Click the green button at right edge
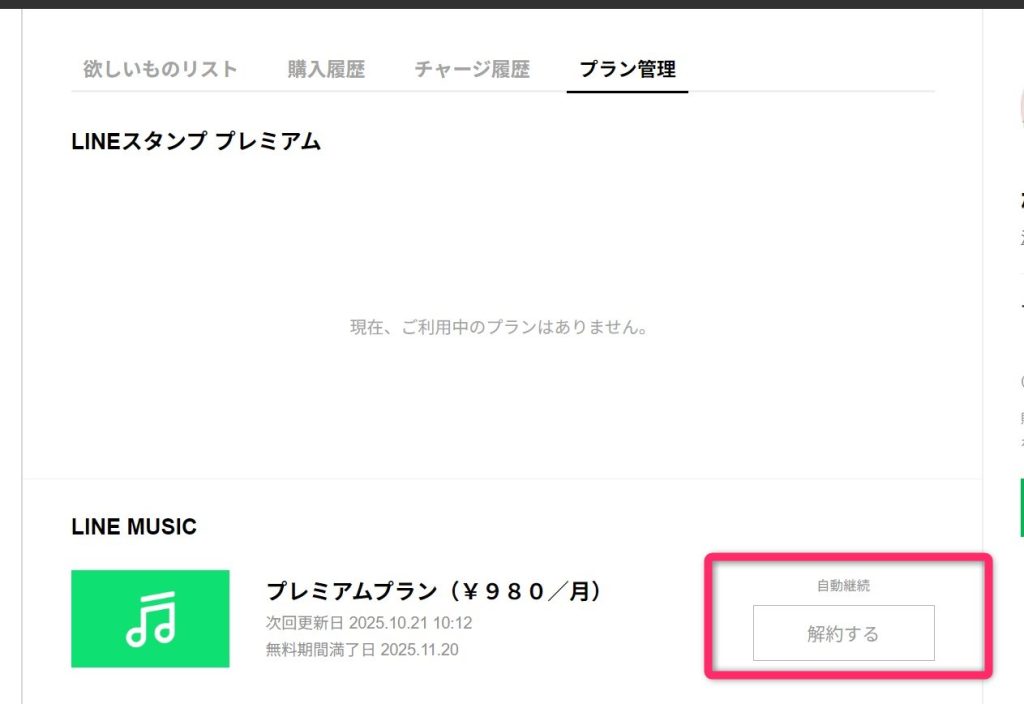This screenshot has height=704, width=1024. (1021, 507)
